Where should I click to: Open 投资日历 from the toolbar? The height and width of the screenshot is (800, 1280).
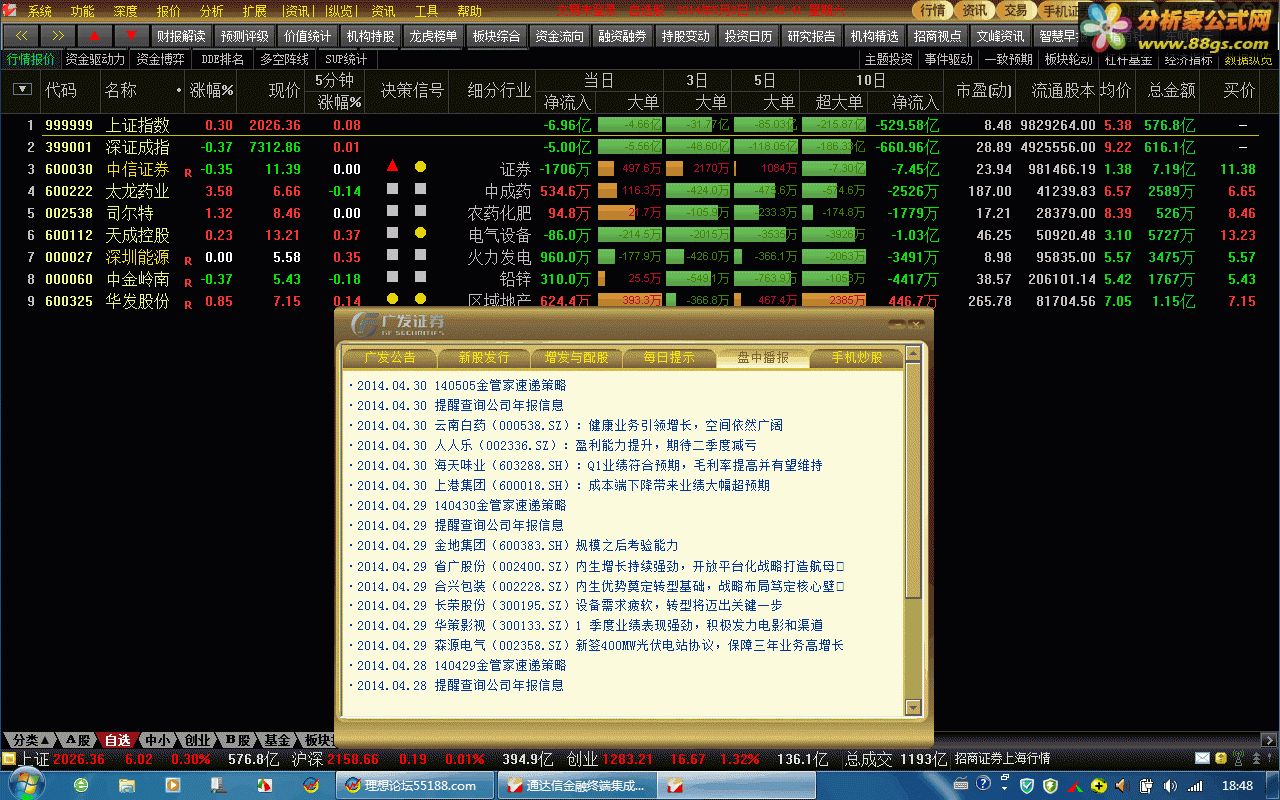[748, 36]
